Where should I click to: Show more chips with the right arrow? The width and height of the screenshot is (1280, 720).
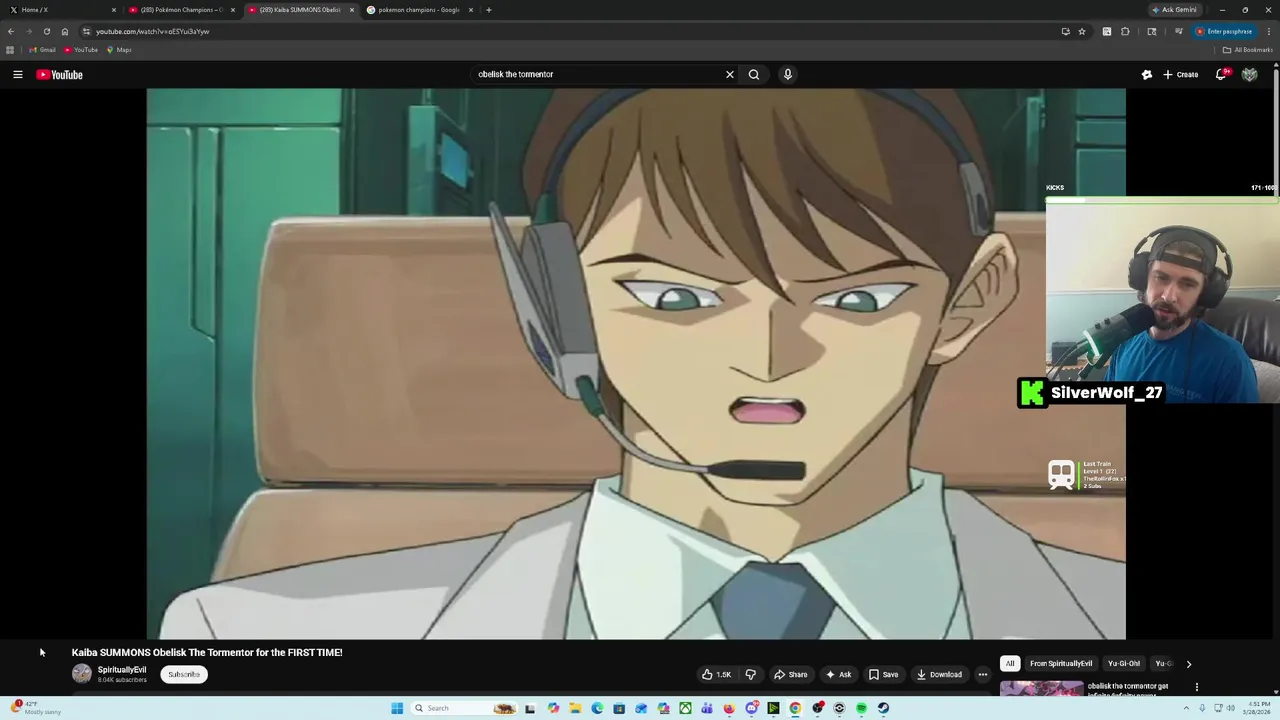coord(1189,663)
